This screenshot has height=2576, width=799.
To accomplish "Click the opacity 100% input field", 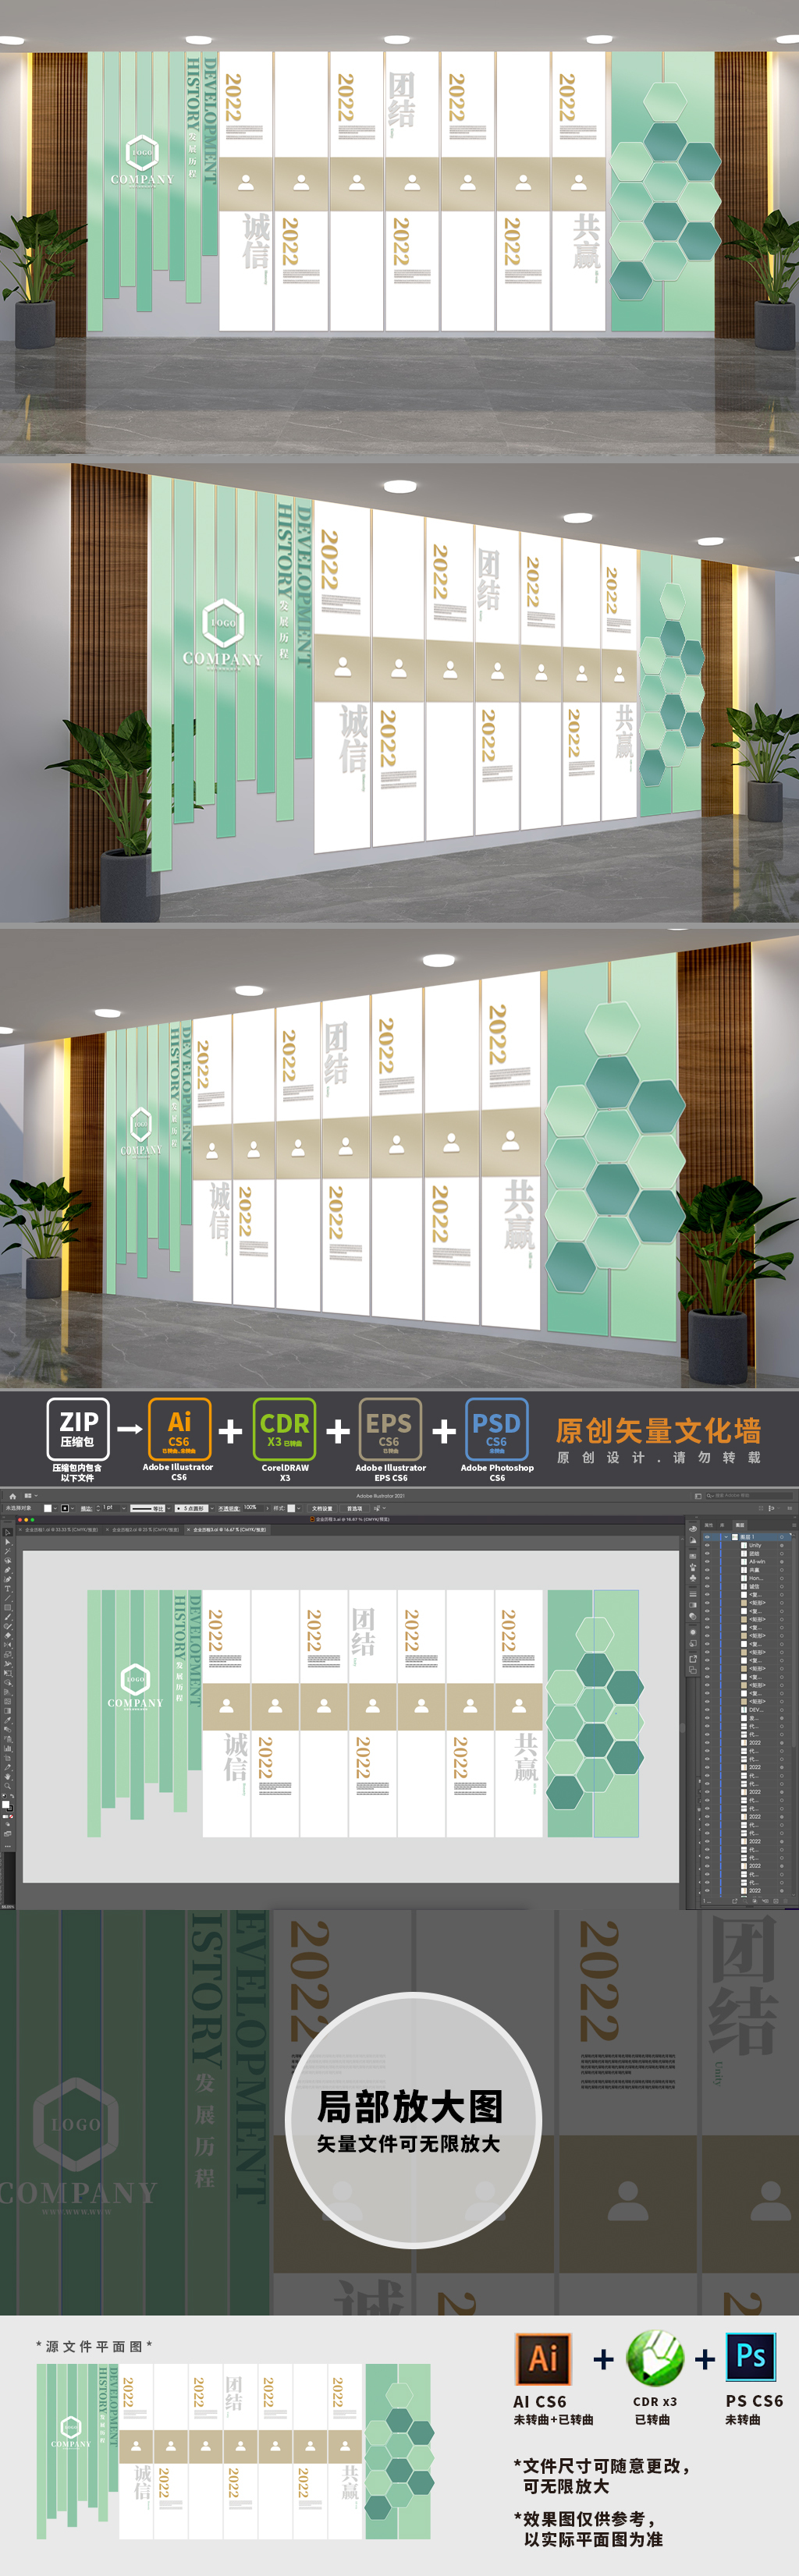I will coord(253,1508).
